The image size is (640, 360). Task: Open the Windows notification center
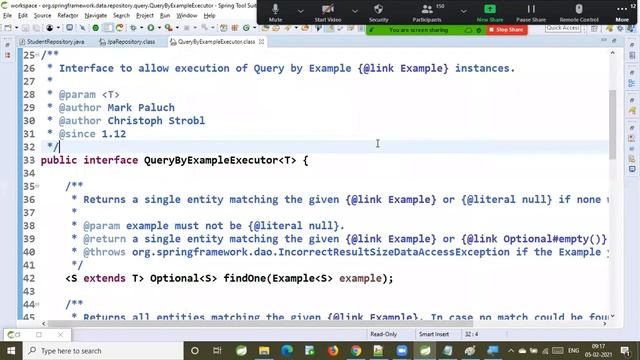click(625, 351)
